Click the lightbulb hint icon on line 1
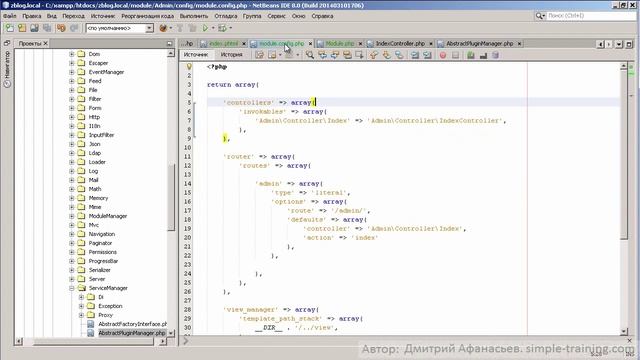Image resolution: width=640 pixels, height=360 pixels. [189, 66]
